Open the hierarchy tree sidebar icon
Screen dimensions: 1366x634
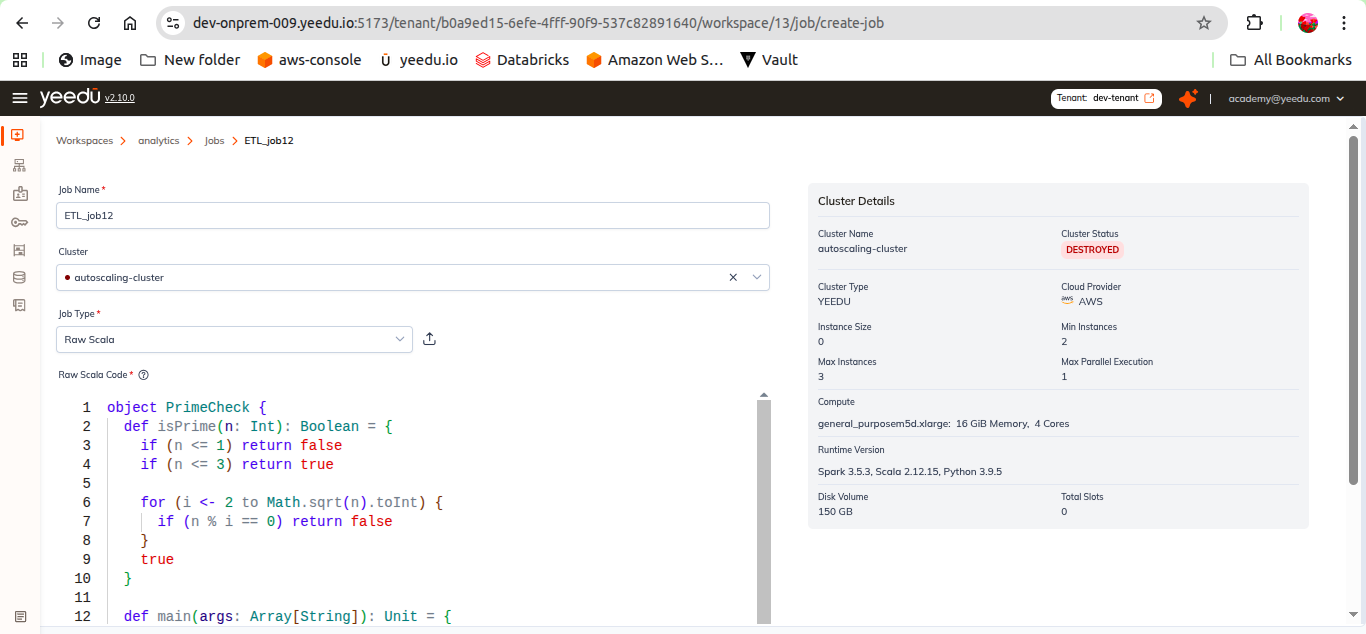(x=19, y=165)
